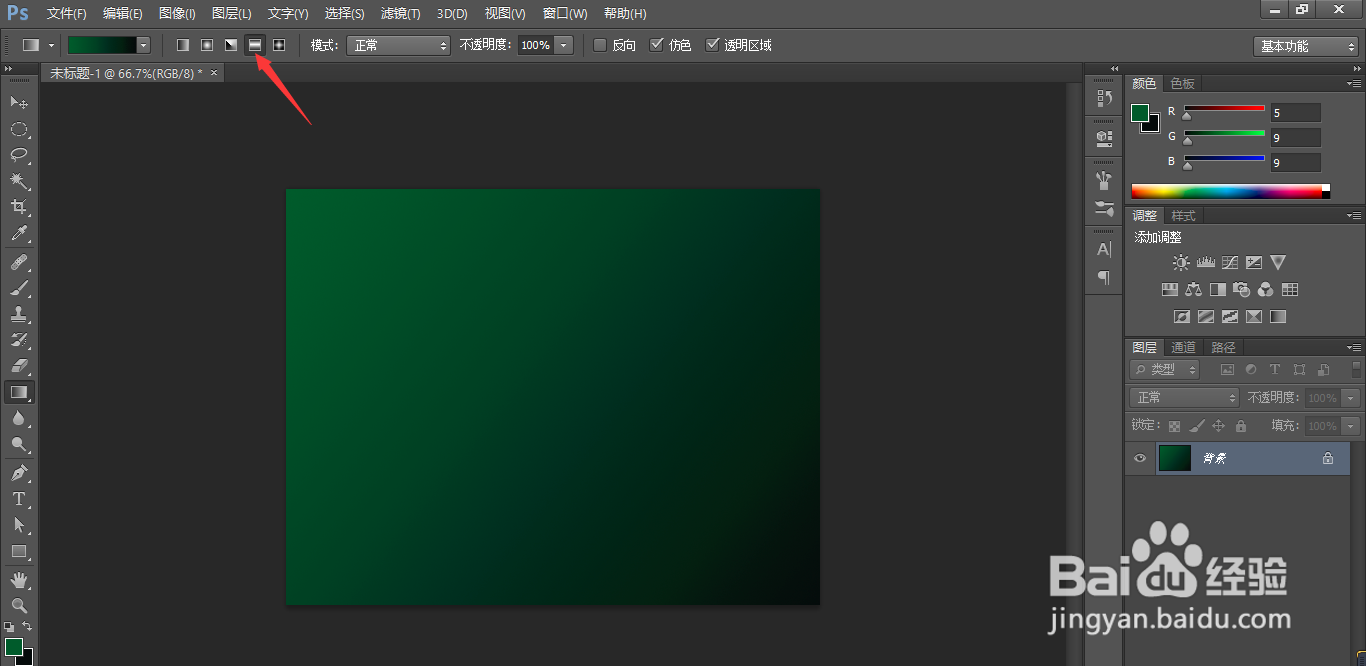Click the color spectrum ramp
The height and width of the screenshot is (666, 1366).
(1230, 192)
